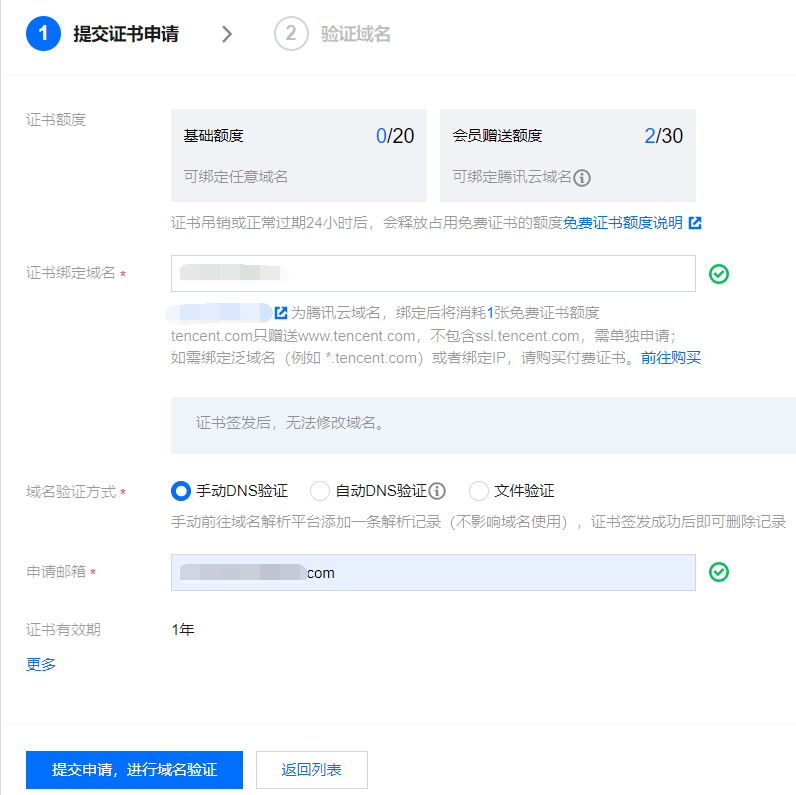Viewport: 796px width, 795px height.
Task: Click info icon next to 可绑定腾讯云域名
Action: click(x=582, y=178)
